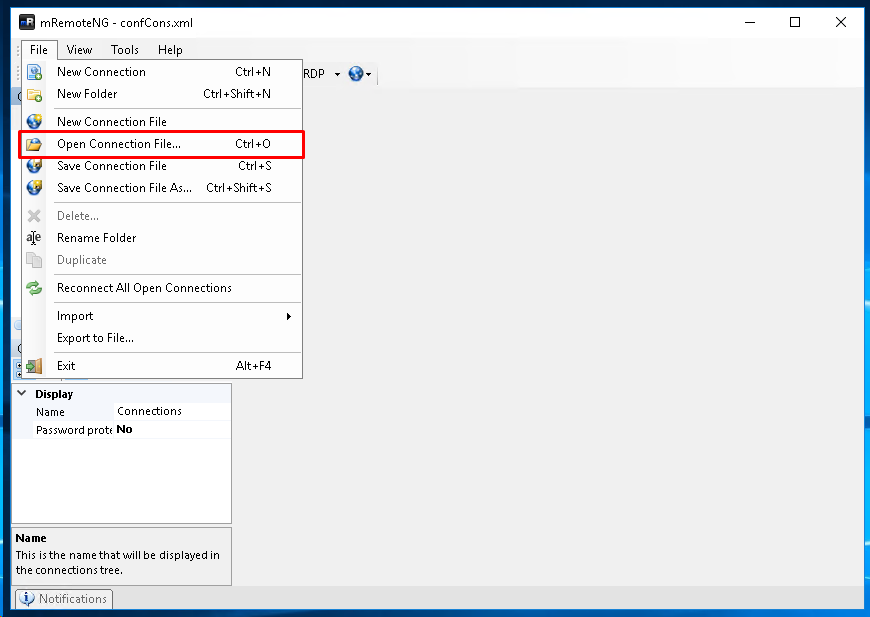Maximize the mRemoteNG window

coord(795,22)
